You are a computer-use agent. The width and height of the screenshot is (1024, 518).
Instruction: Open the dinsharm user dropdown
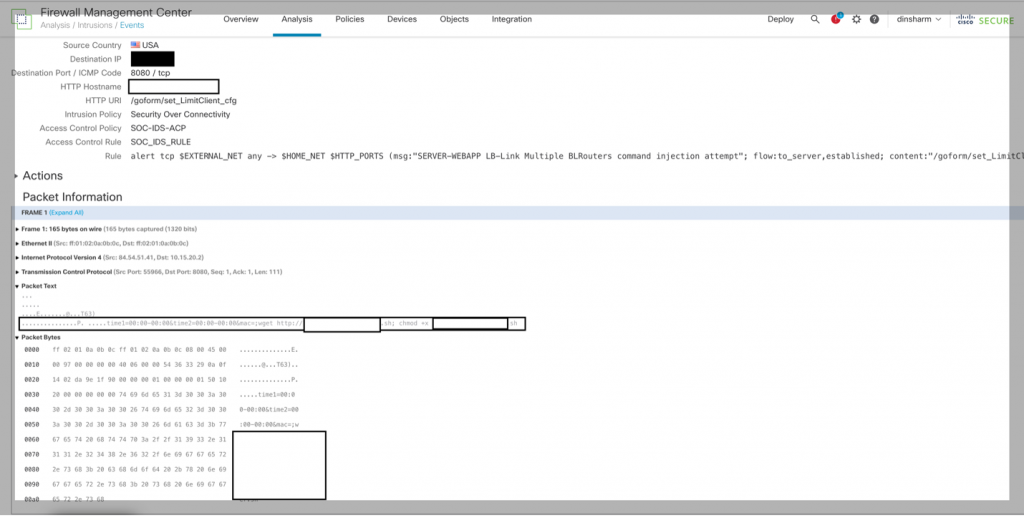click(920, 19)
